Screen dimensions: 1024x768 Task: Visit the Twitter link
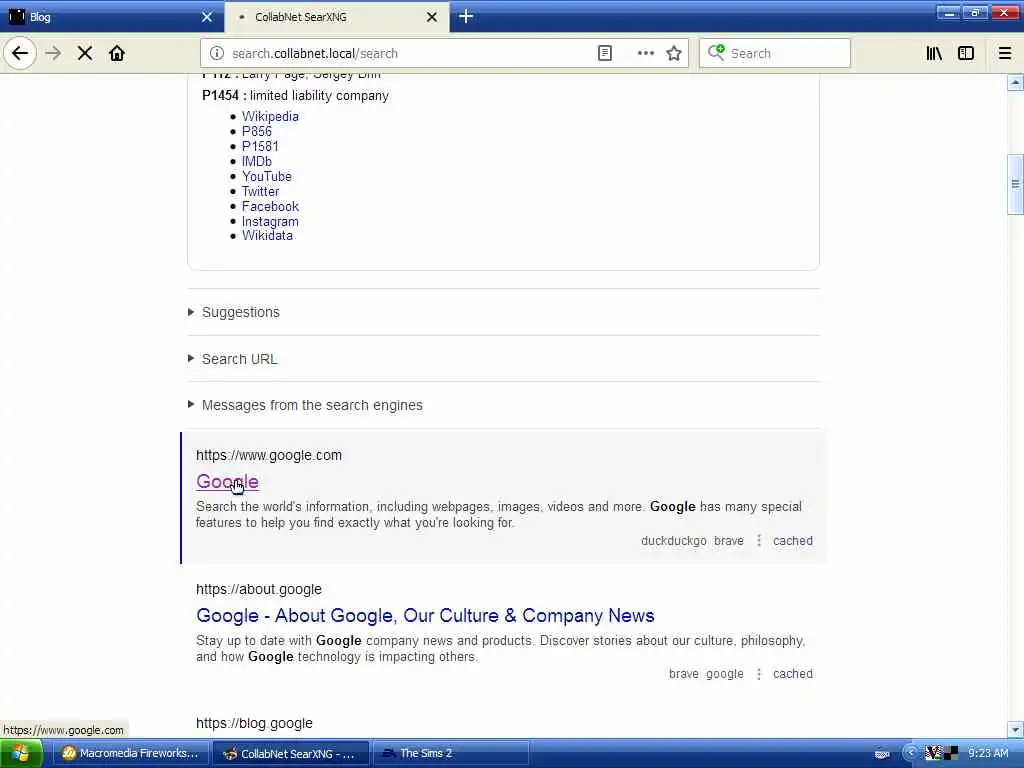(260, 191)
